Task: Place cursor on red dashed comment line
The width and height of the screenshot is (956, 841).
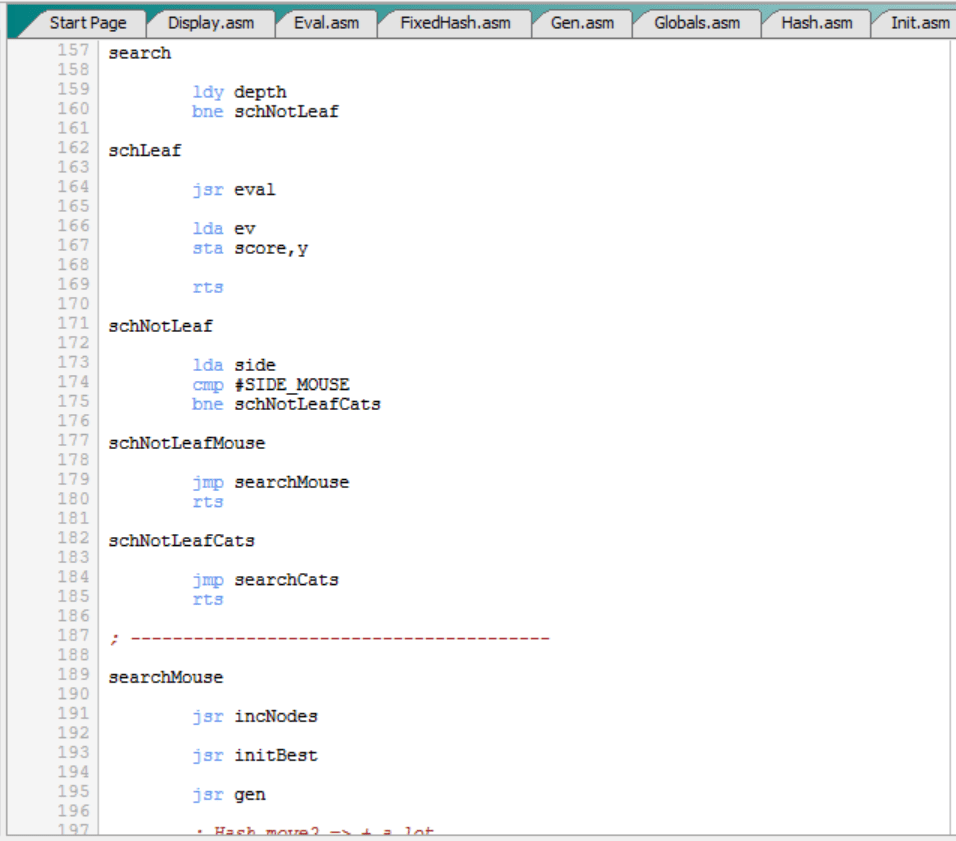Action: (340, 639)
